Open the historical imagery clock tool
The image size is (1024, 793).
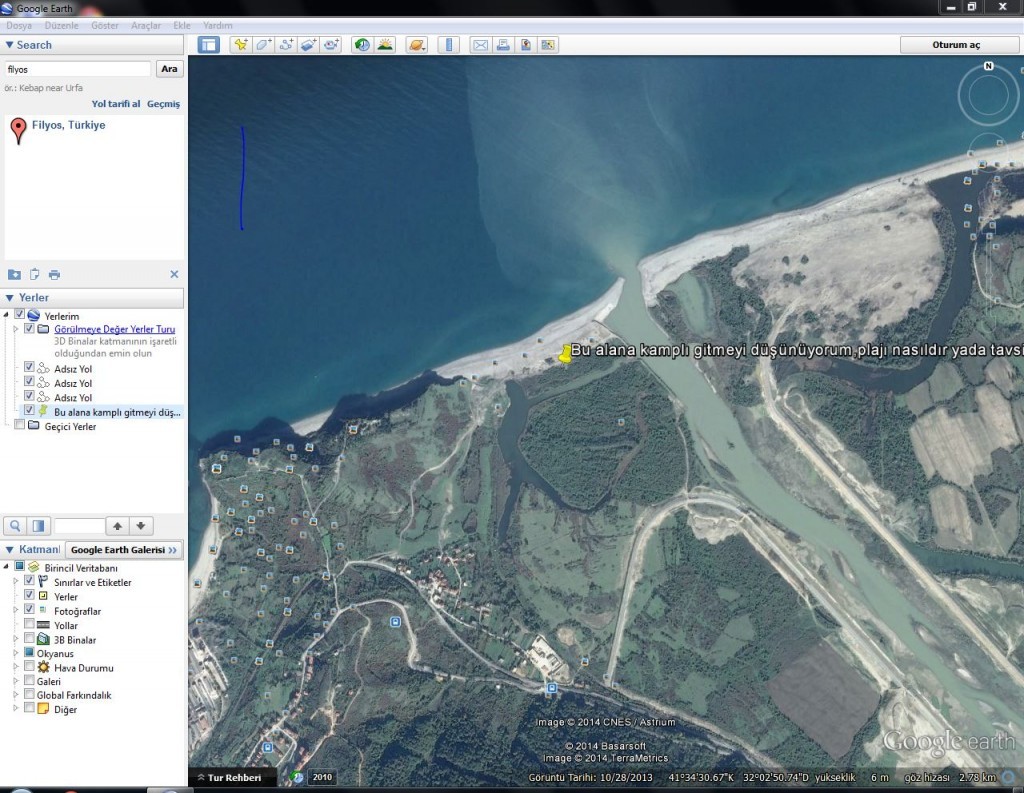(x=361, y=45)
